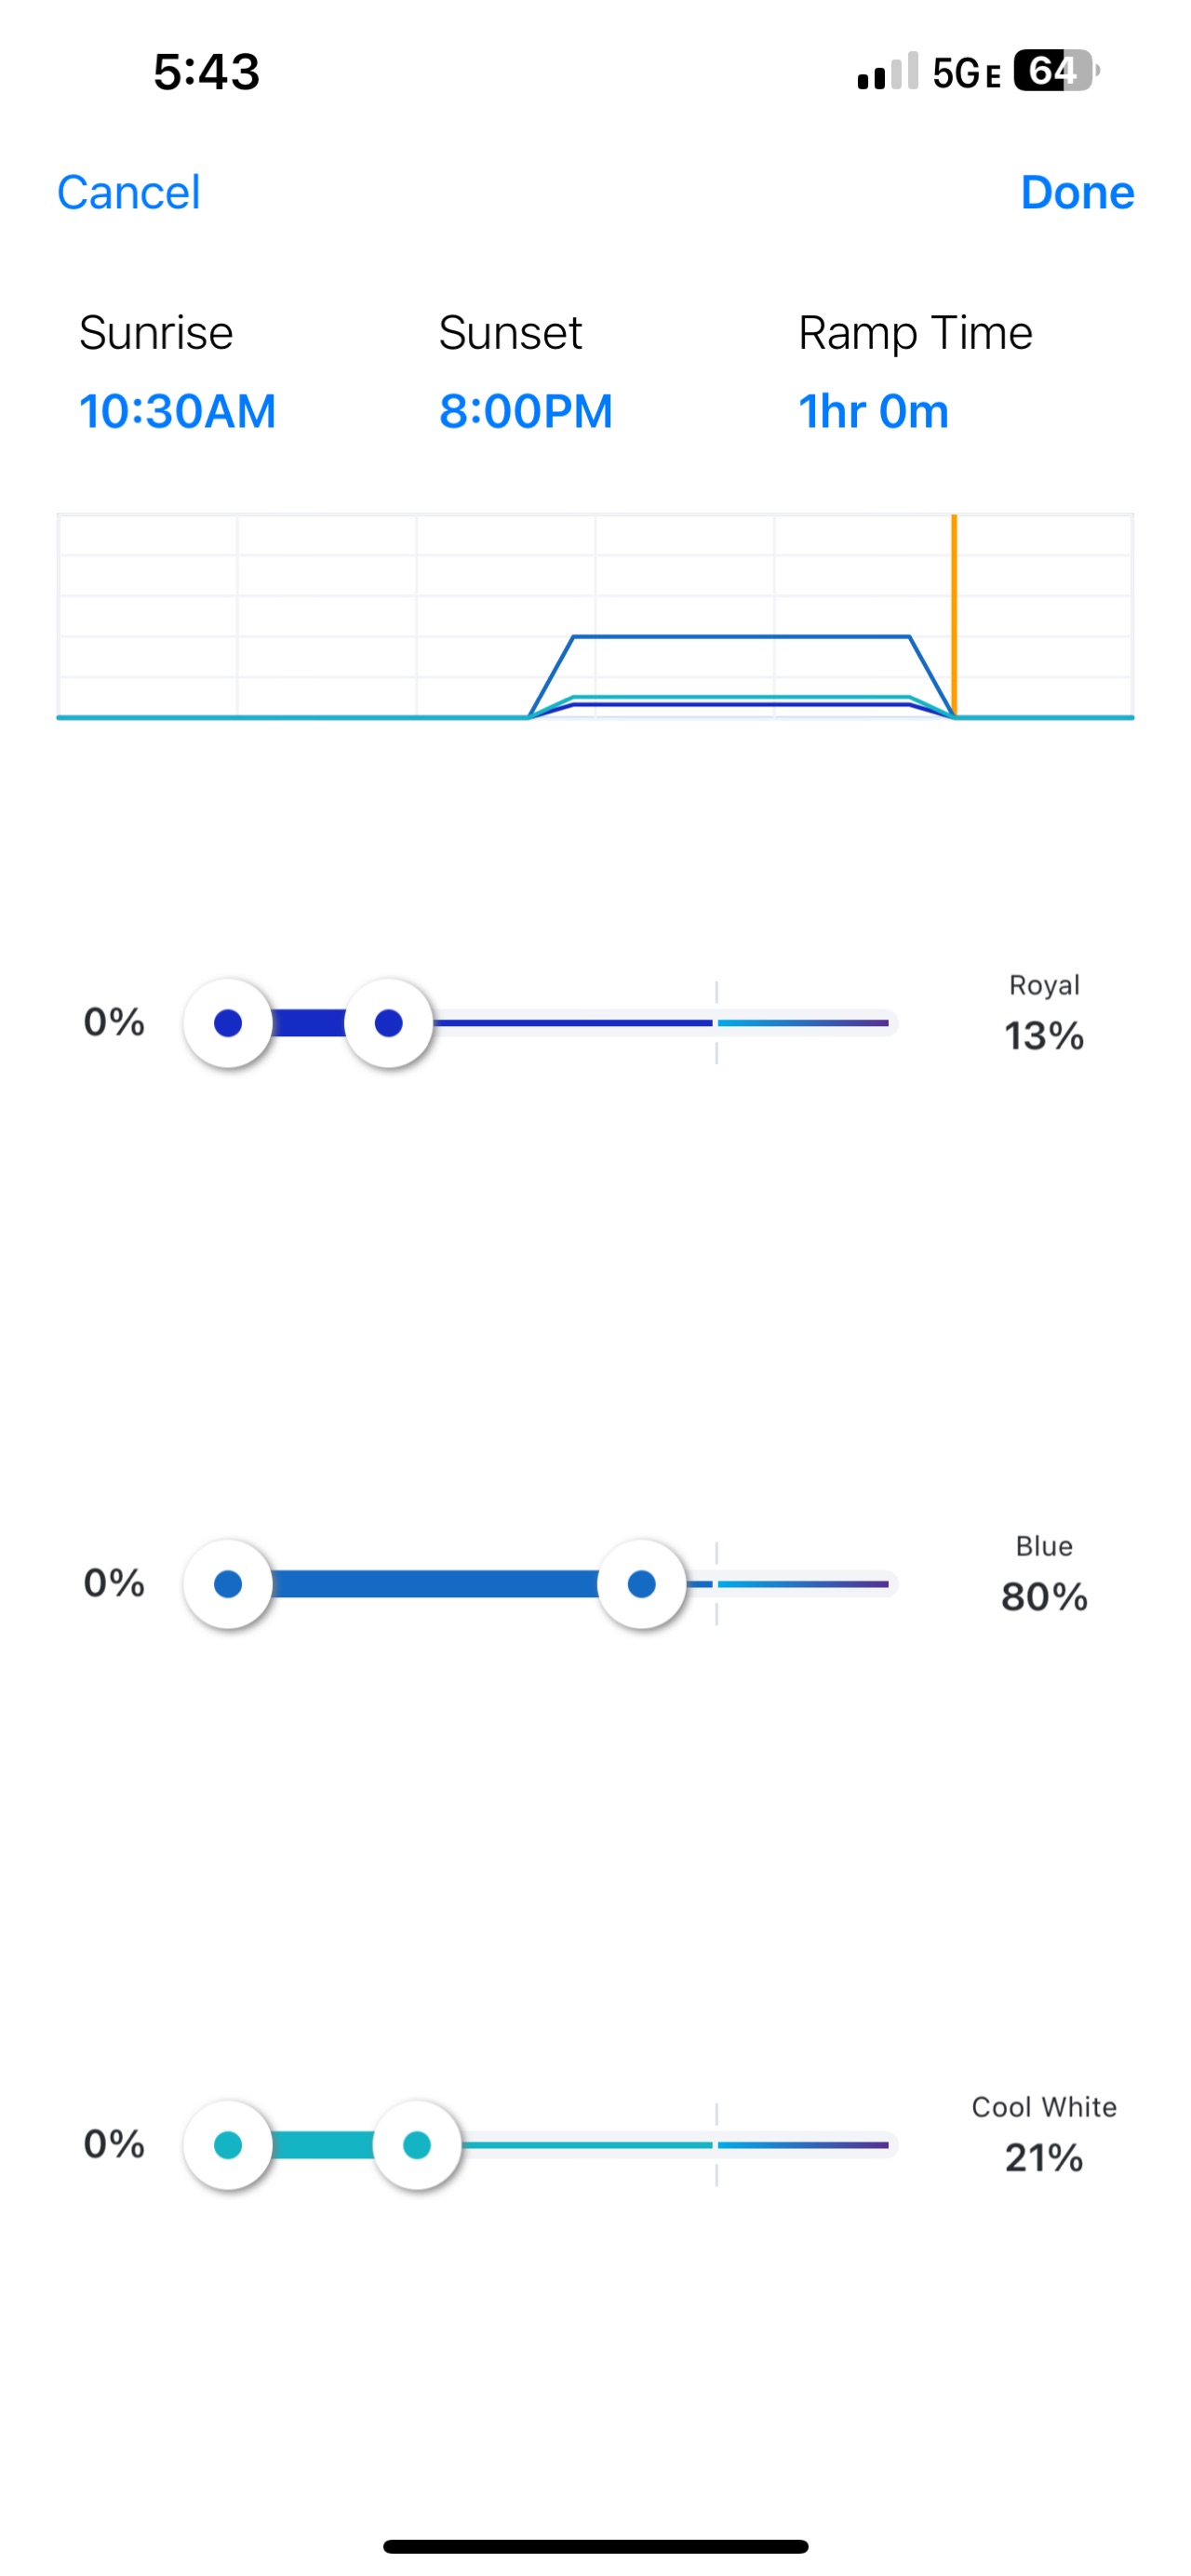Tap the Cancel button
The image size is (1191, 2576).
tap(128, 192)
